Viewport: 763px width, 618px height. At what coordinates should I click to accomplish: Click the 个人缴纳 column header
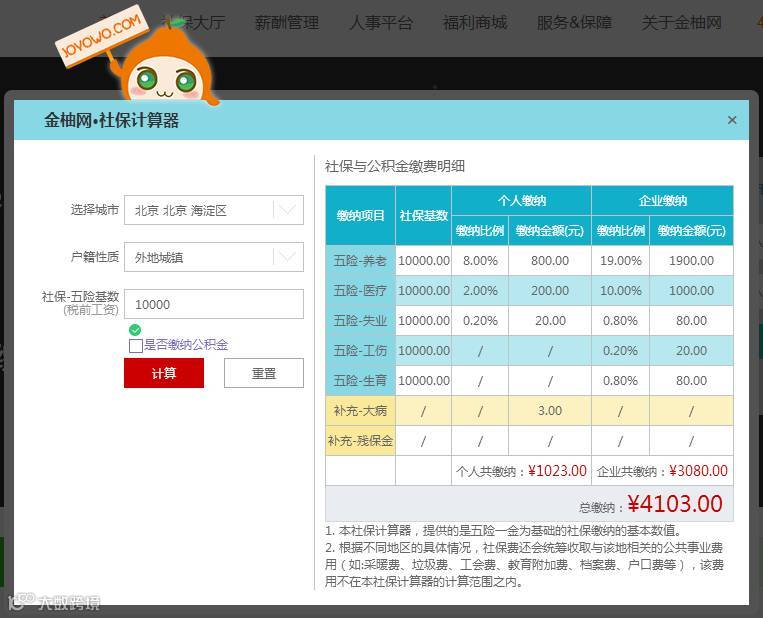click(x=522, y=200)
